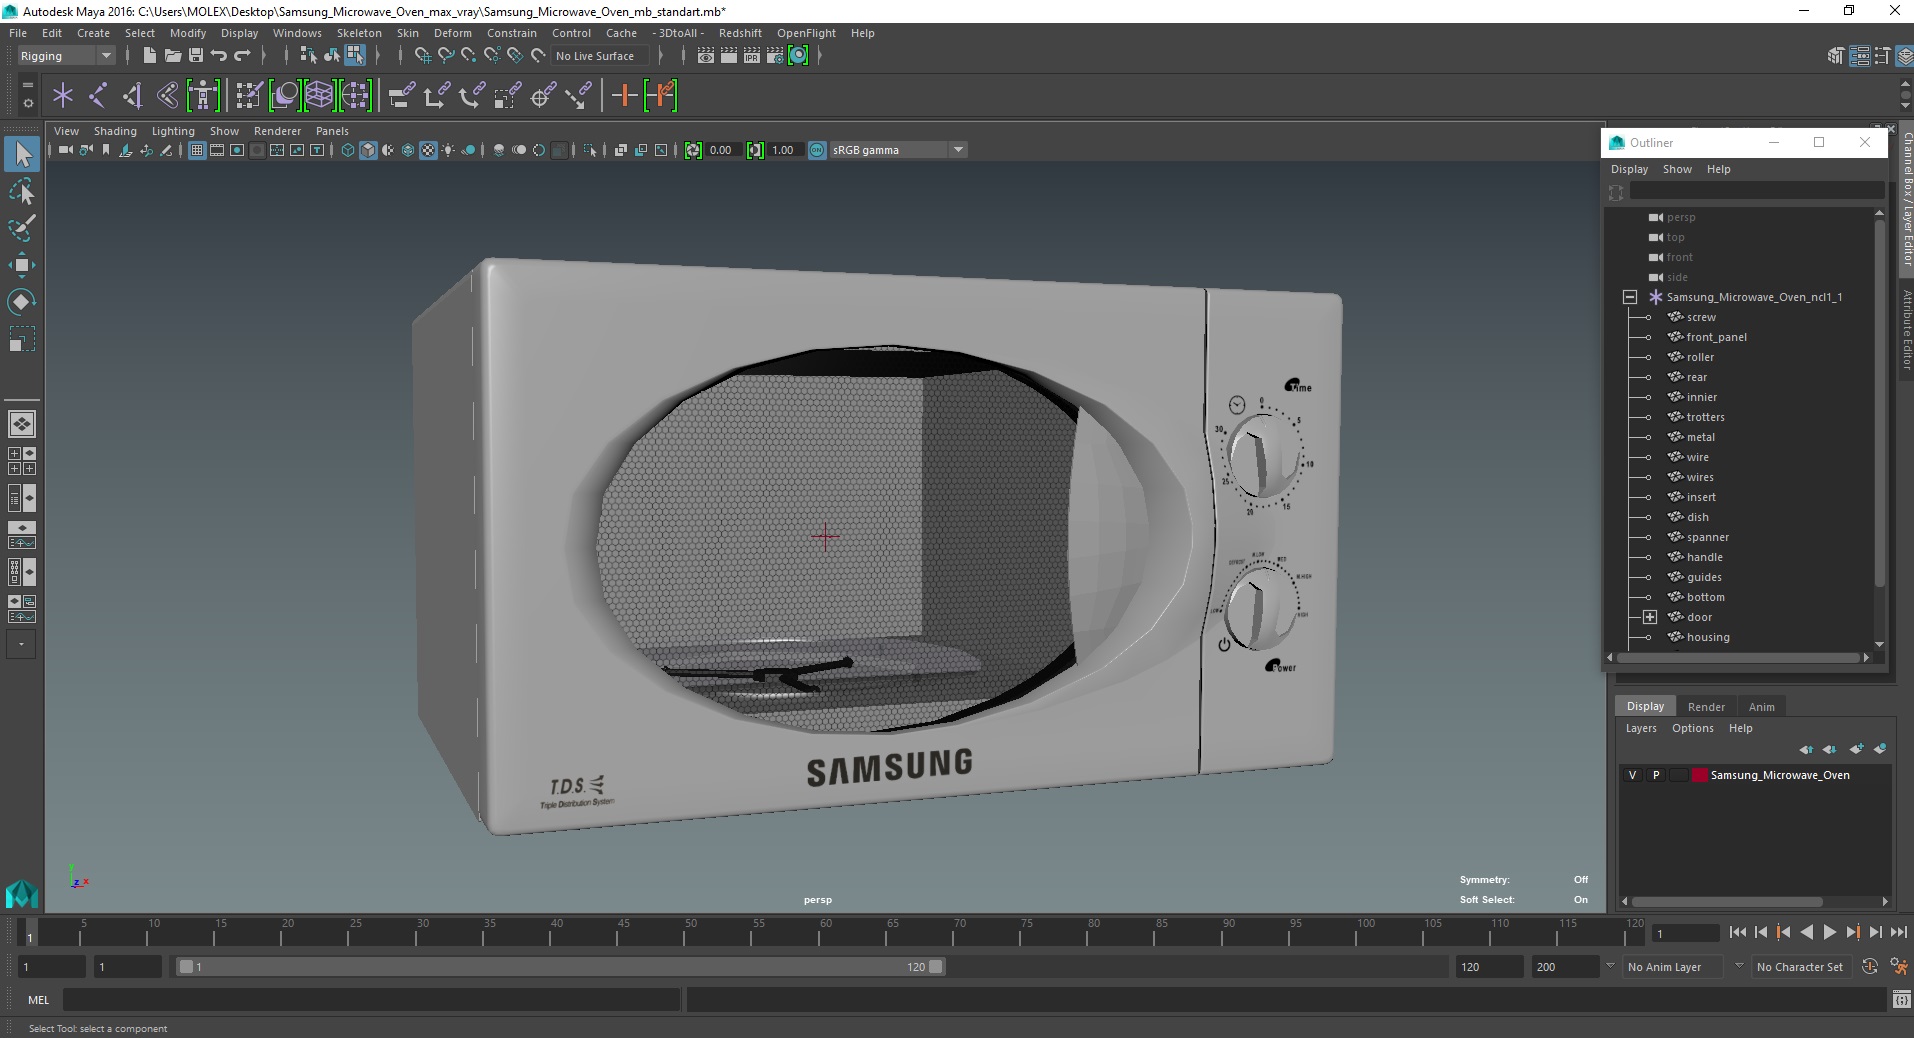Viewport: 1914px width, 1038px height.
Task: Click the orange plus locator shelf icon
Action: pos(625,96)
